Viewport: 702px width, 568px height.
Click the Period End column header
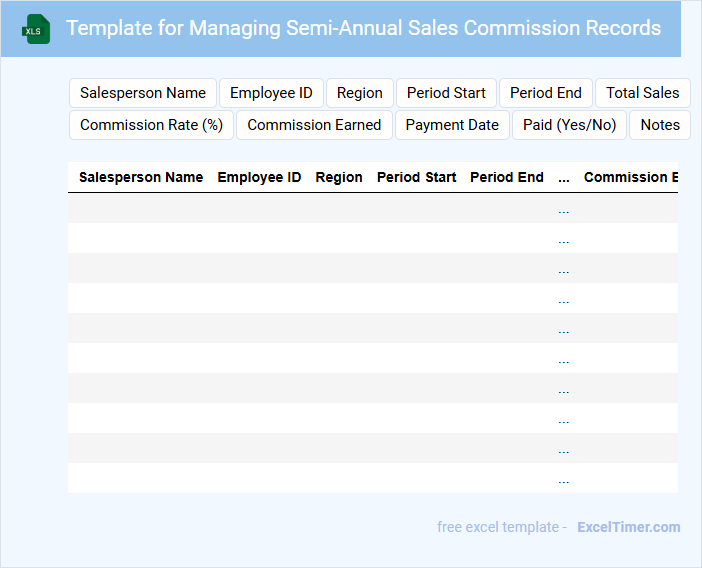[507, 177]
